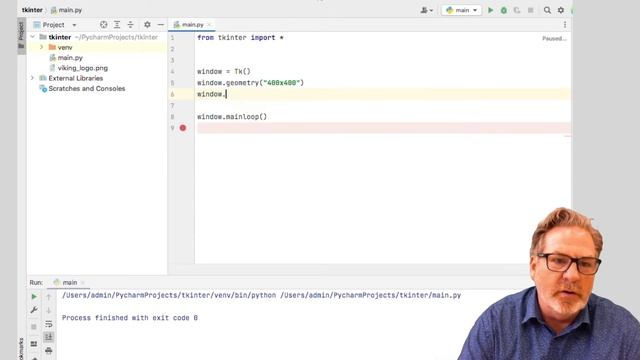Open the user account menu icon
Viewport: 640px width, 360px height.
pyautogui.click(x=427, y=10)
